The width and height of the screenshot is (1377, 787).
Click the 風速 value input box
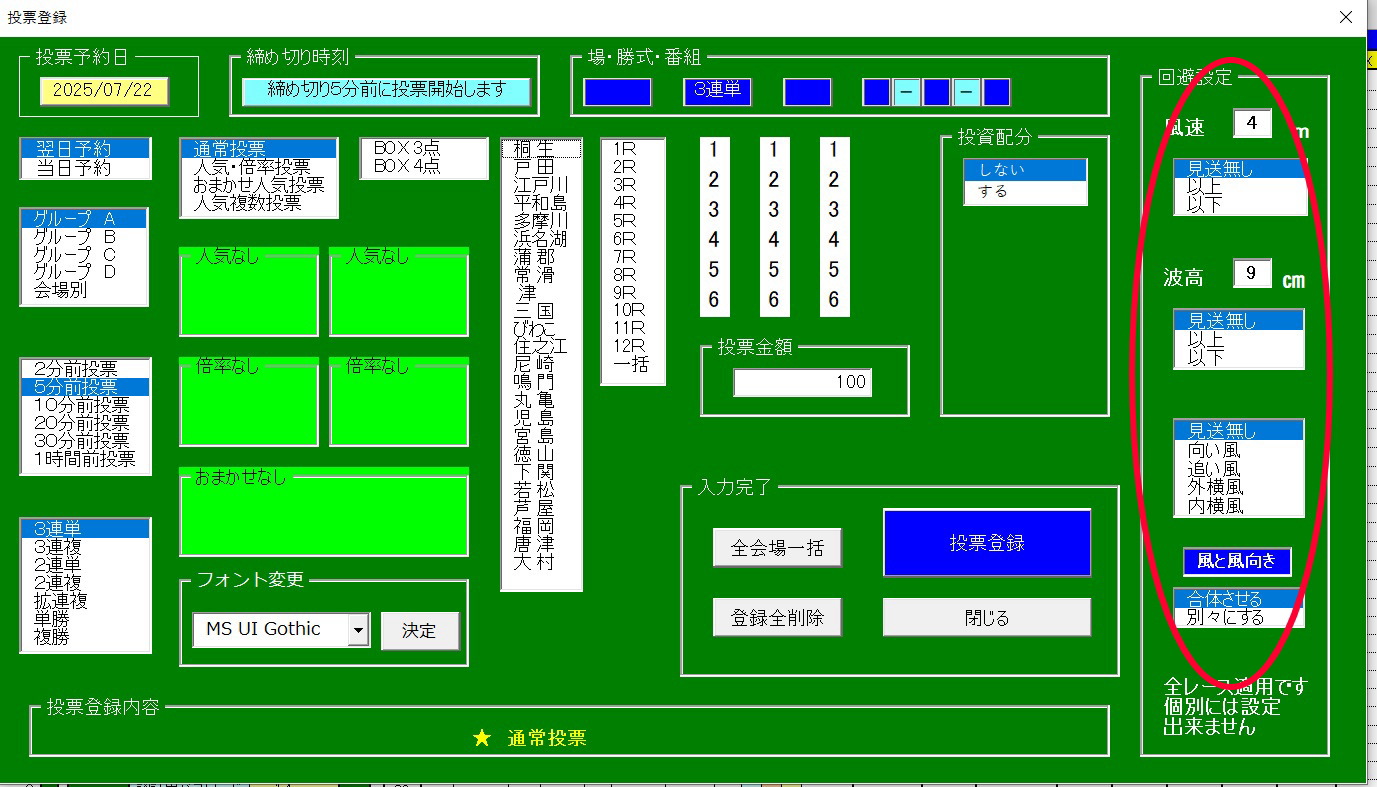(1252, 124)
